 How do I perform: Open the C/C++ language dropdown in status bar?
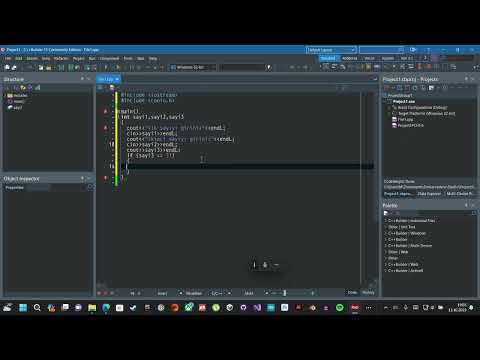click(x=220, y=293)
